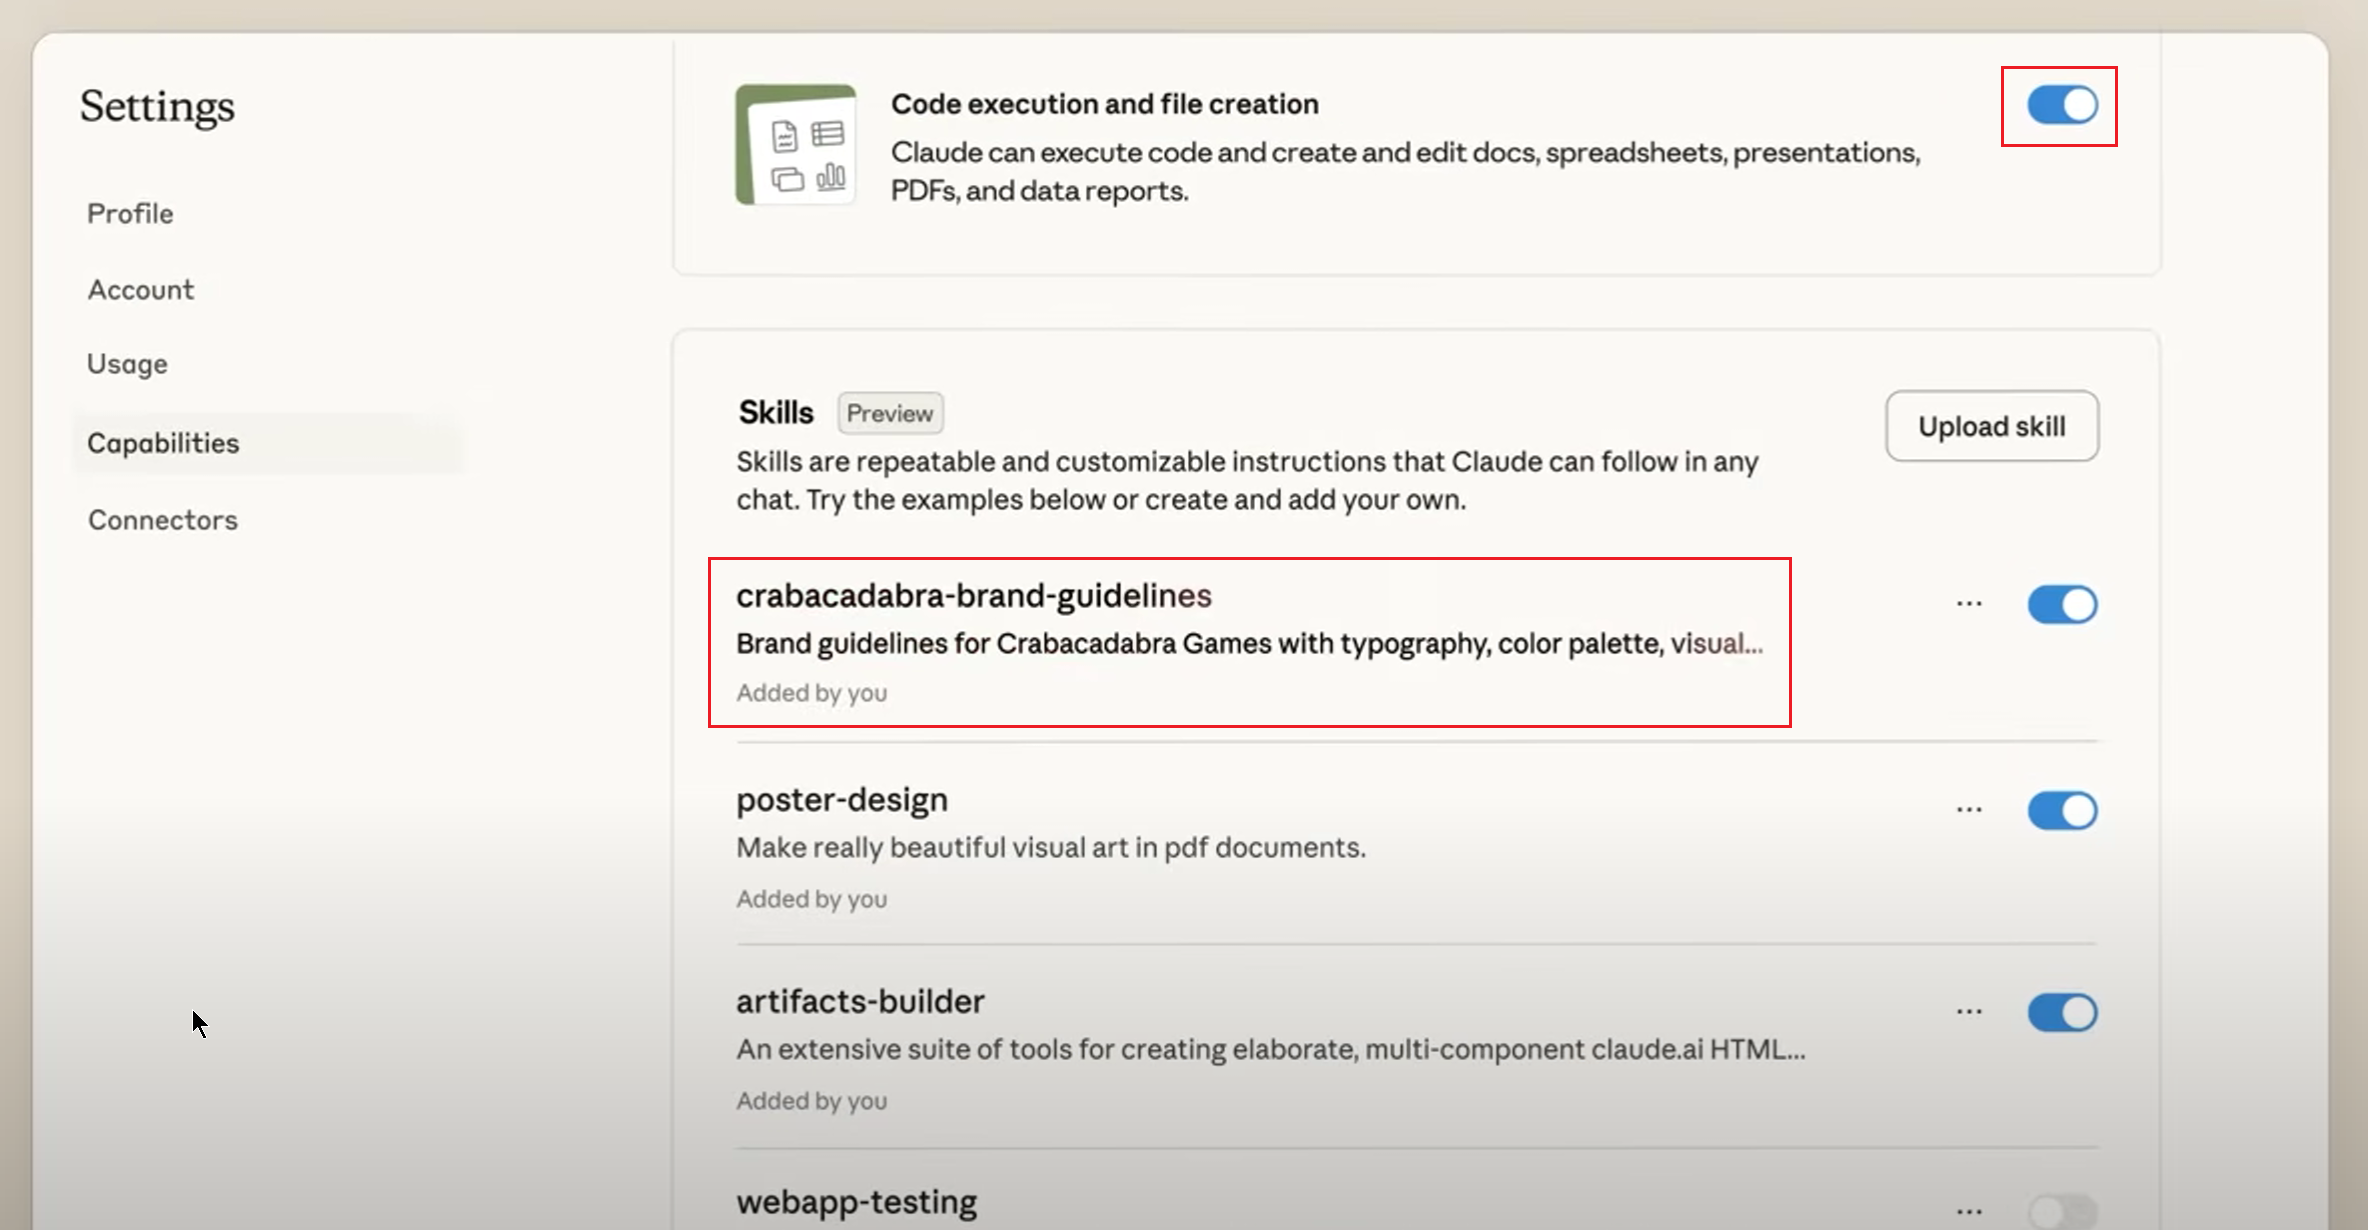This screenshot has width=2368, height=1230.
Task: Select the Capabilities section
Action: (x=163, y=443)
